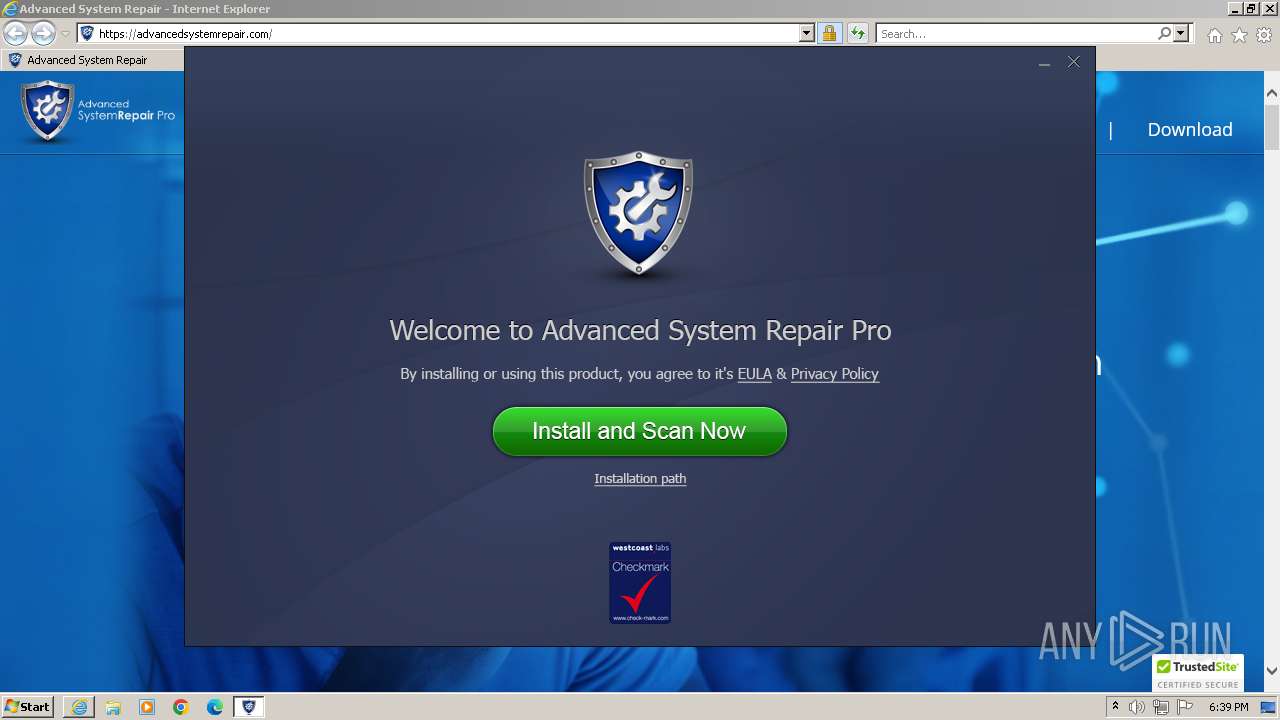Focus the Search box in the browser
This screenshot has height=720, width=1280.
(1015, 33)
